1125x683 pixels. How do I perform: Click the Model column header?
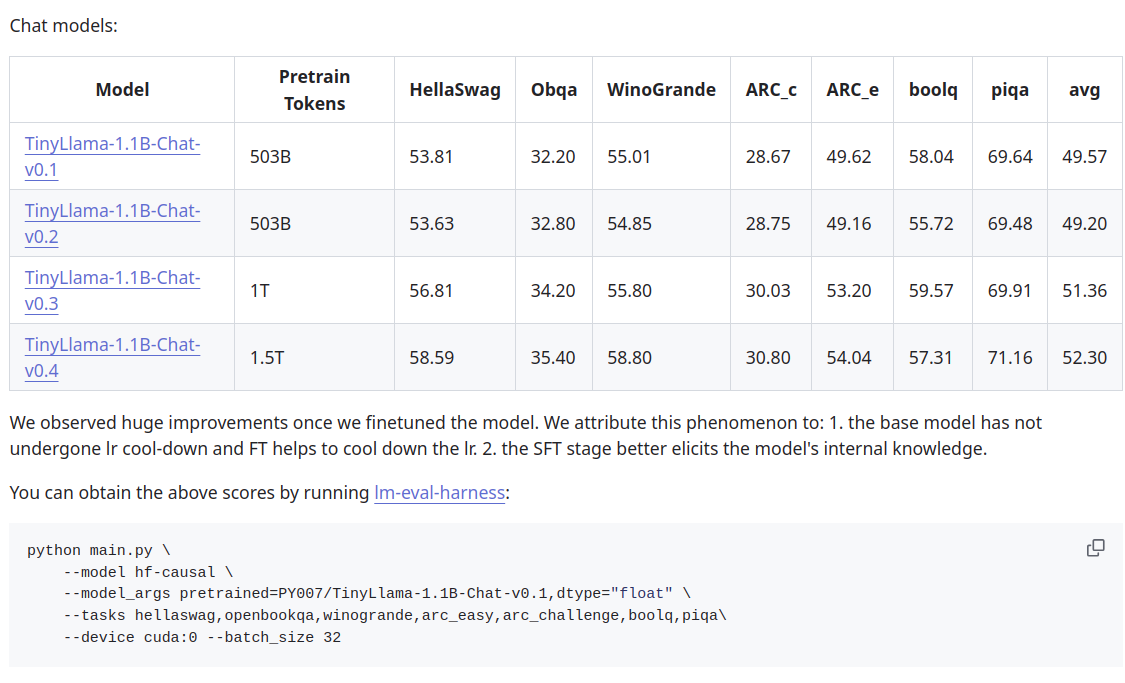(x=122, y=90)
